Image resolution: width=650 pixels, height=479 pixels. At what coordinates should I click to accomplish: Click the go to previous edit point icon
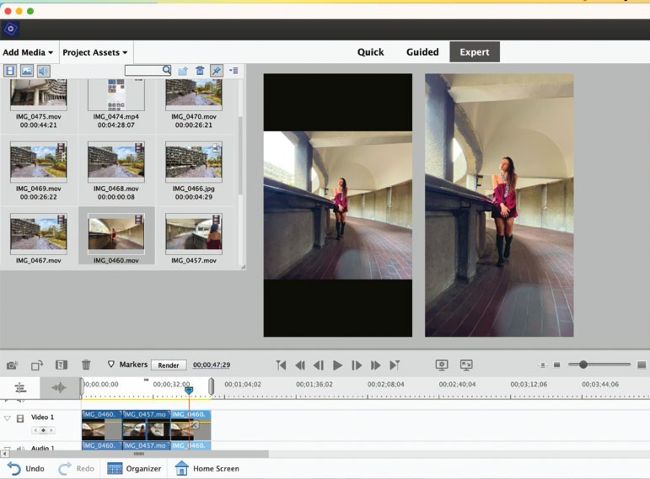(281, 366)
